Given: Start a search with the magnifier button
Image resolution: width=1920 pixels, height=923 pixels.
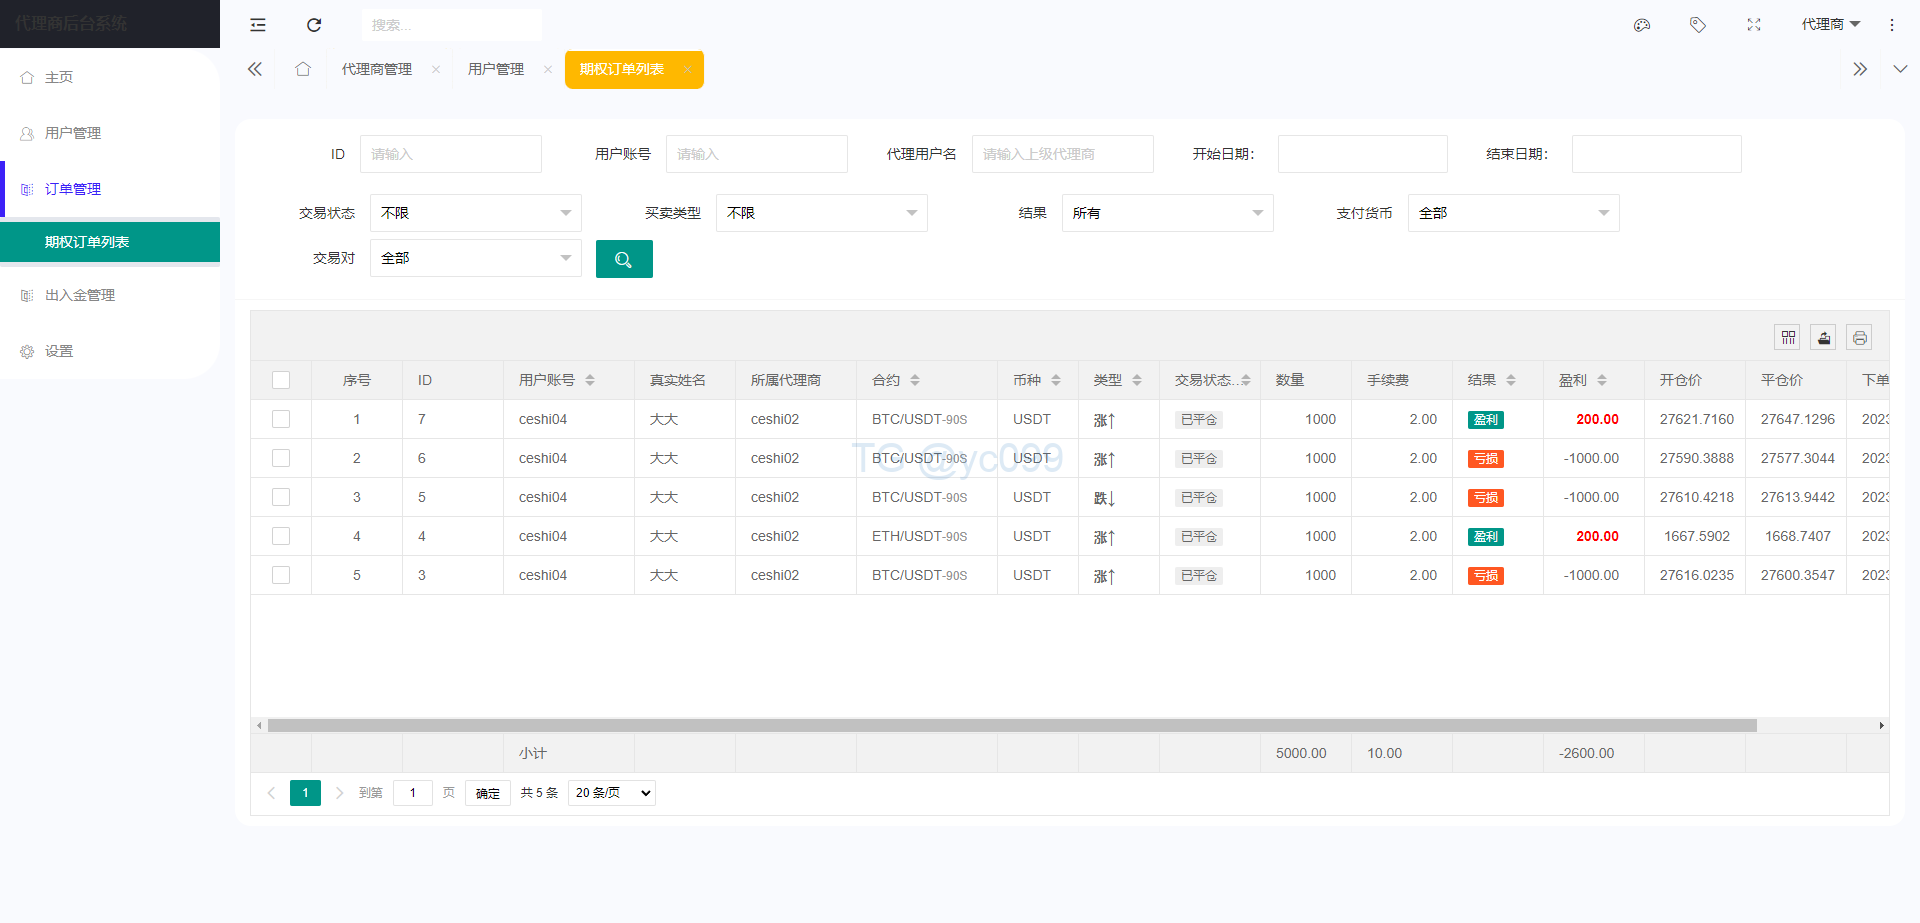Looking at the screenshot, I should click(624, 258).
